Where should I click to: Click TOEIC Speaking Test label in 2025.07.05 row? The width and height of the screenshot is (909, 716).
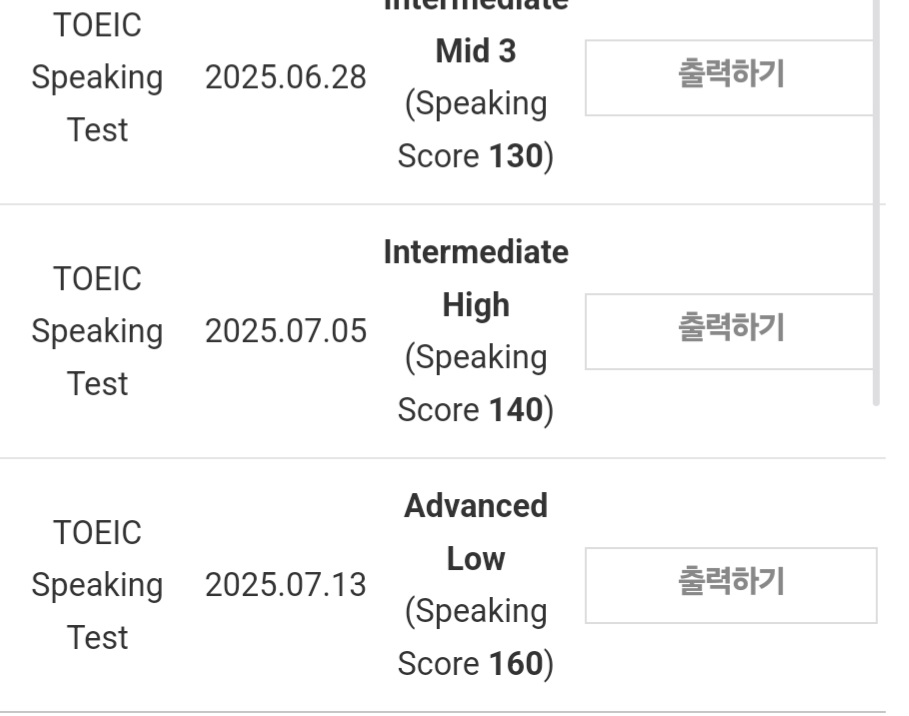[x=97, y=331]
